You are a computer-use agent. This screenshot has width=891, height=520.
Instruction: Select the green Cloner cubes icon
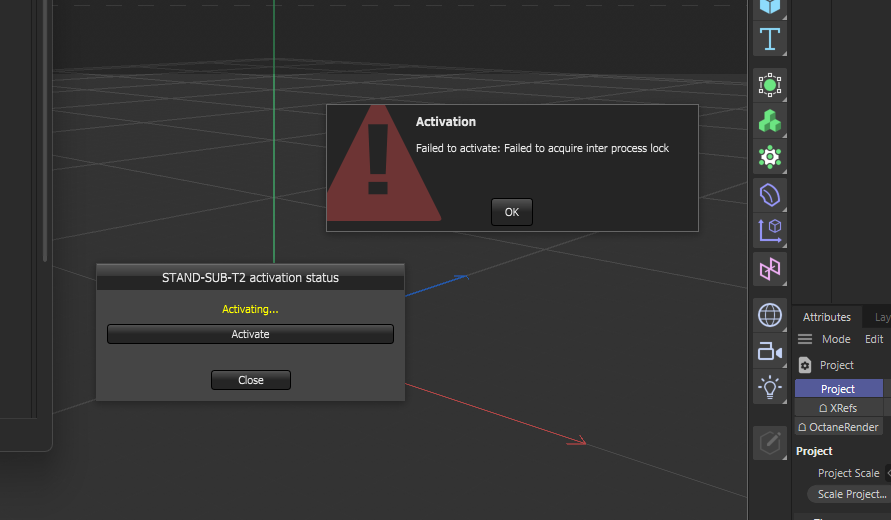(770, 121)
